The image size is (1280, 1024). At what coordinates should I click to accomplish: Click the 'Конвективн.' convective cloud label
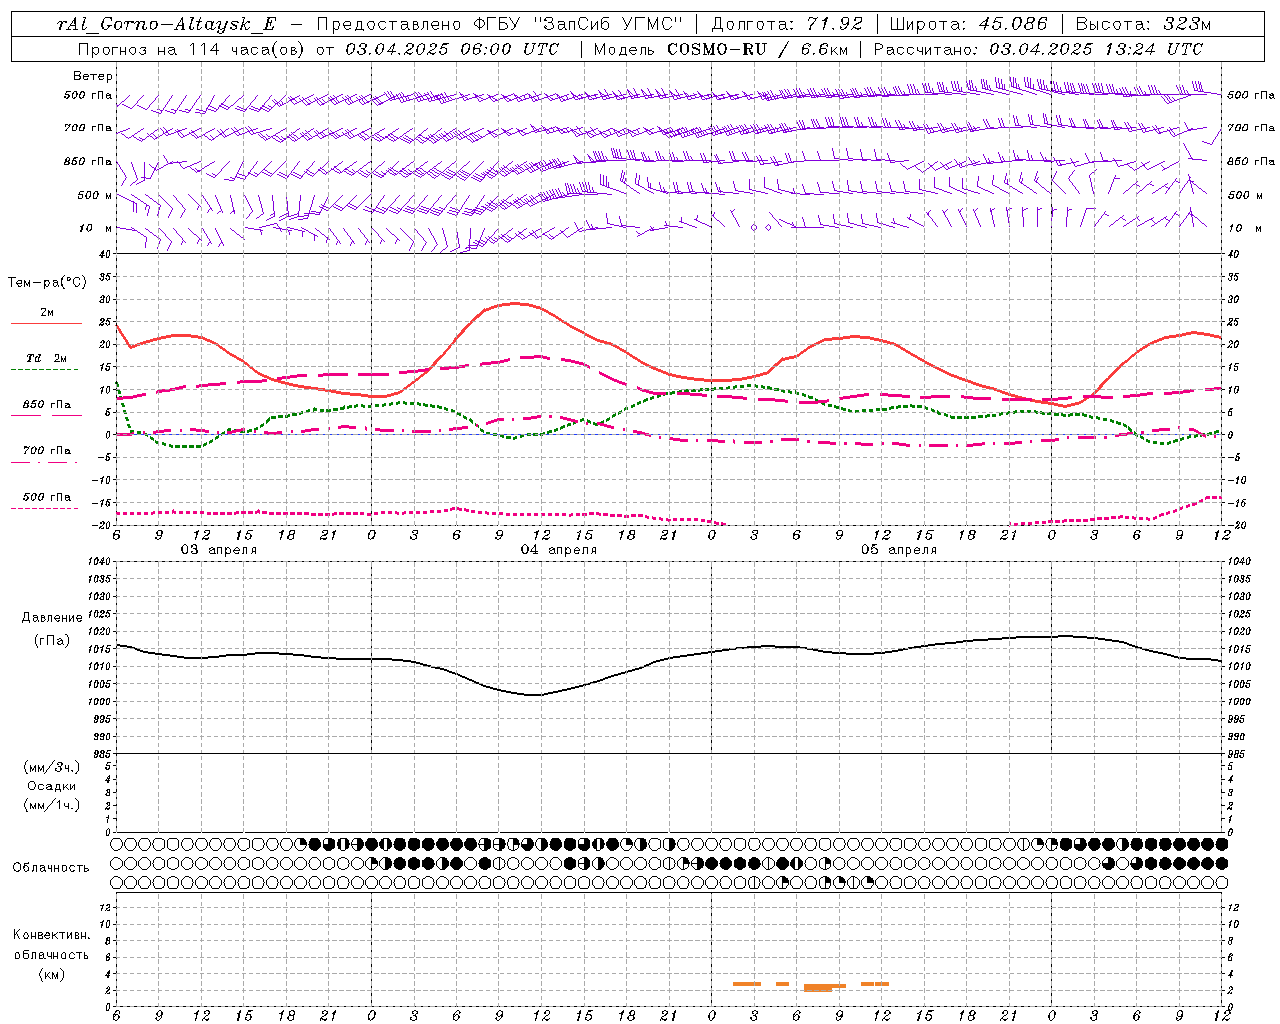click(x=51, y=935)
